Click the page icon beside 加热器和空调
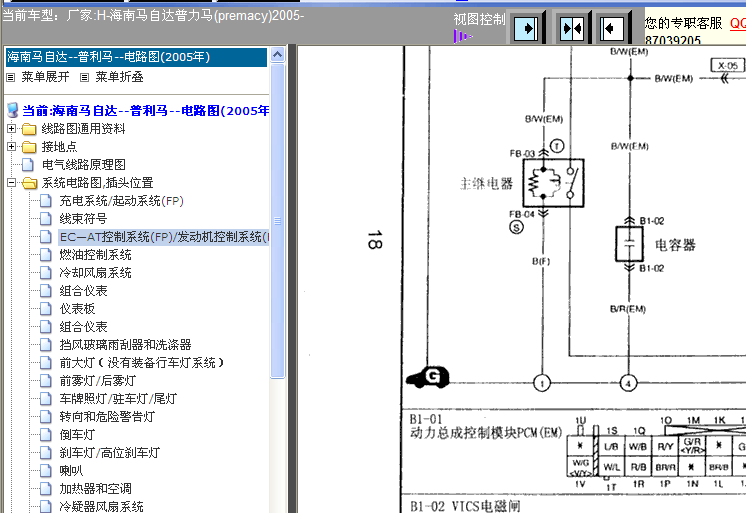The height and width of the screenshot is (513, 746). click(46, 489)
